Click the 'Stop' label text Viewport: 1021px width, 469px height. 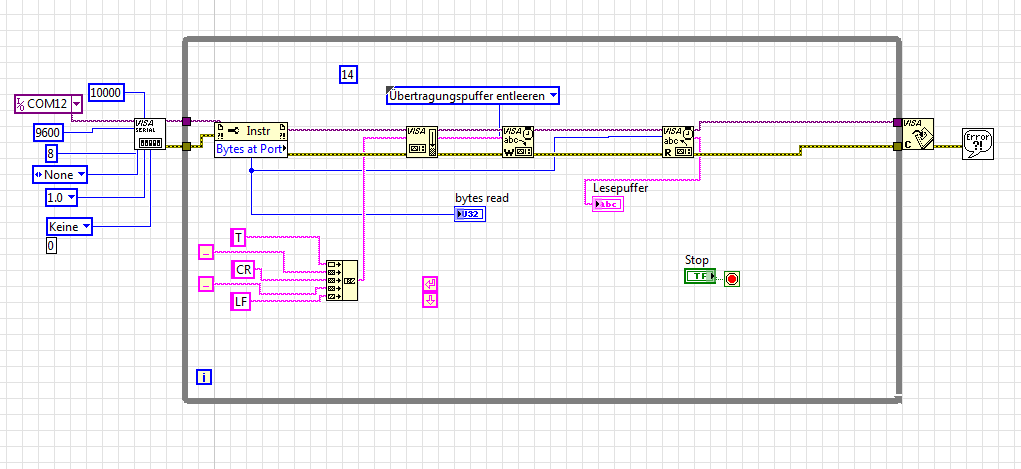(x=697, y=260)
